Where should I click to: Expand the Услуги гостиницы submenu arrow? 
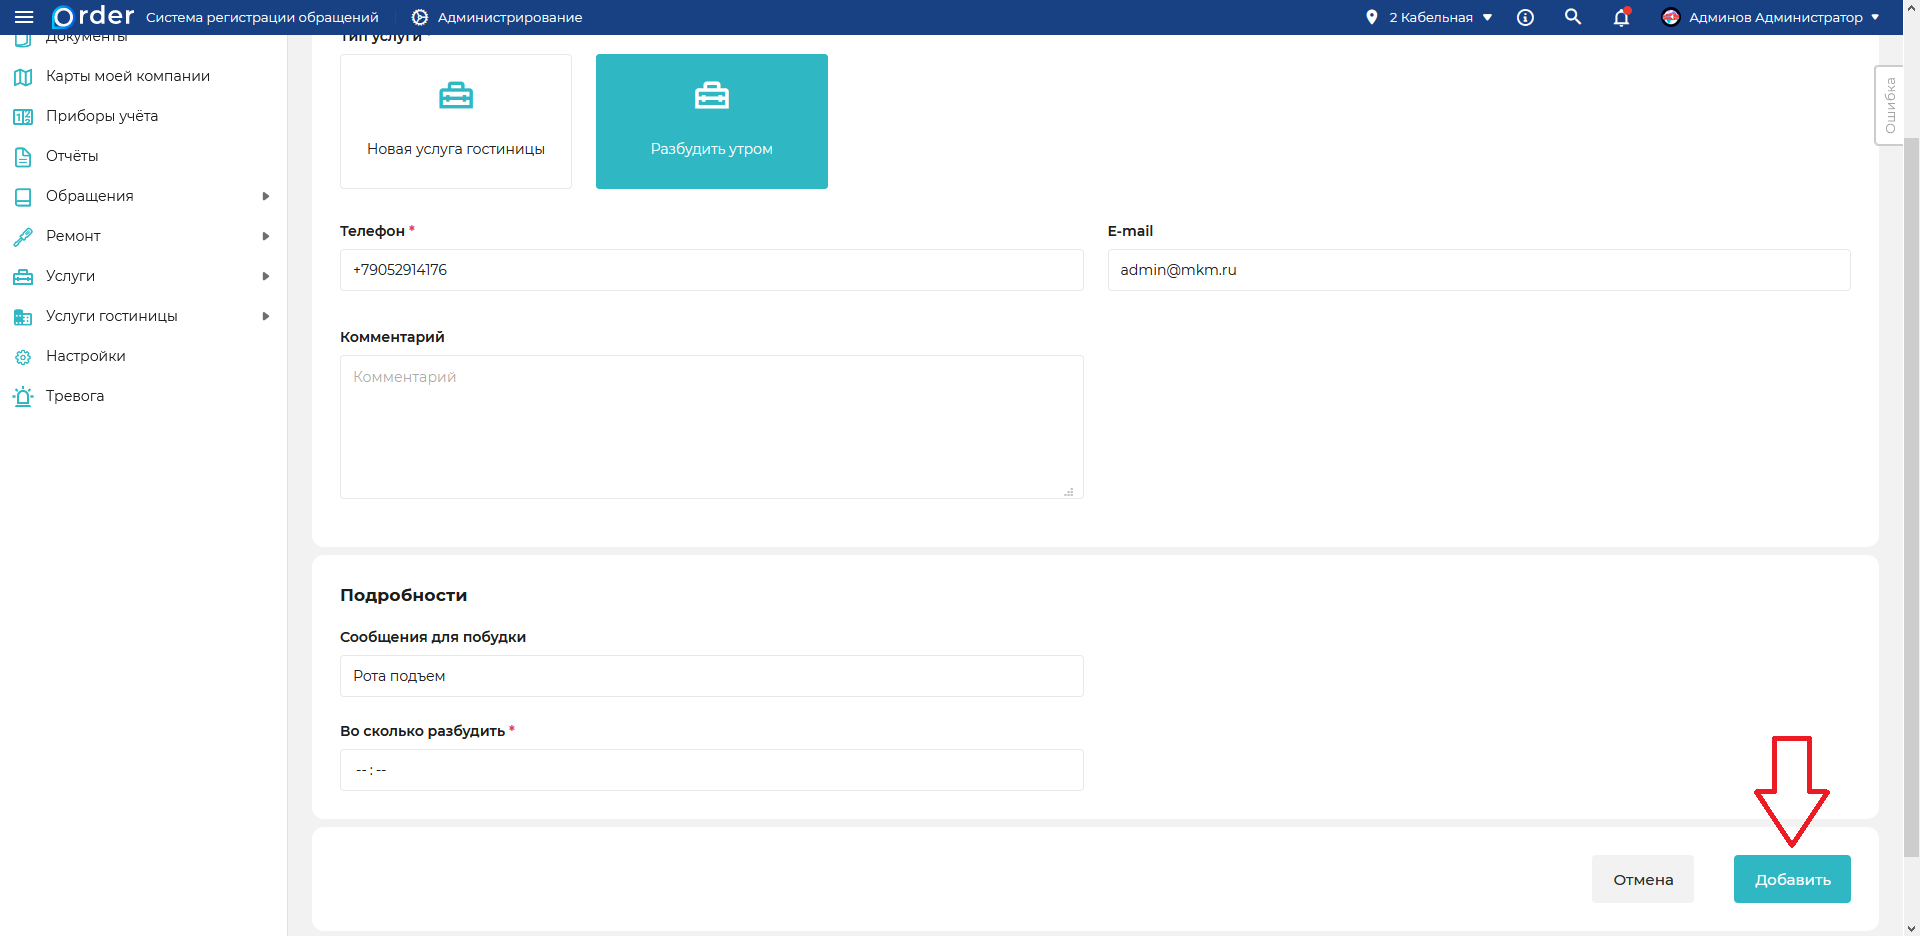coord(266,316)
